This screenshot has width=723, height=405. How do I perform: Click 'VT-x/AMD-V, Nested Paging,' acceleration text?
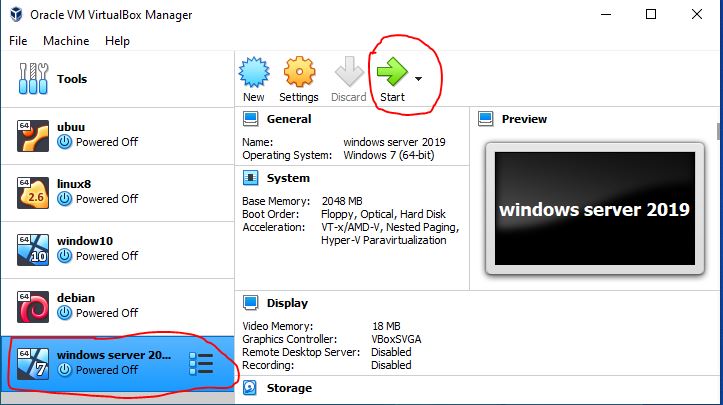390,227
